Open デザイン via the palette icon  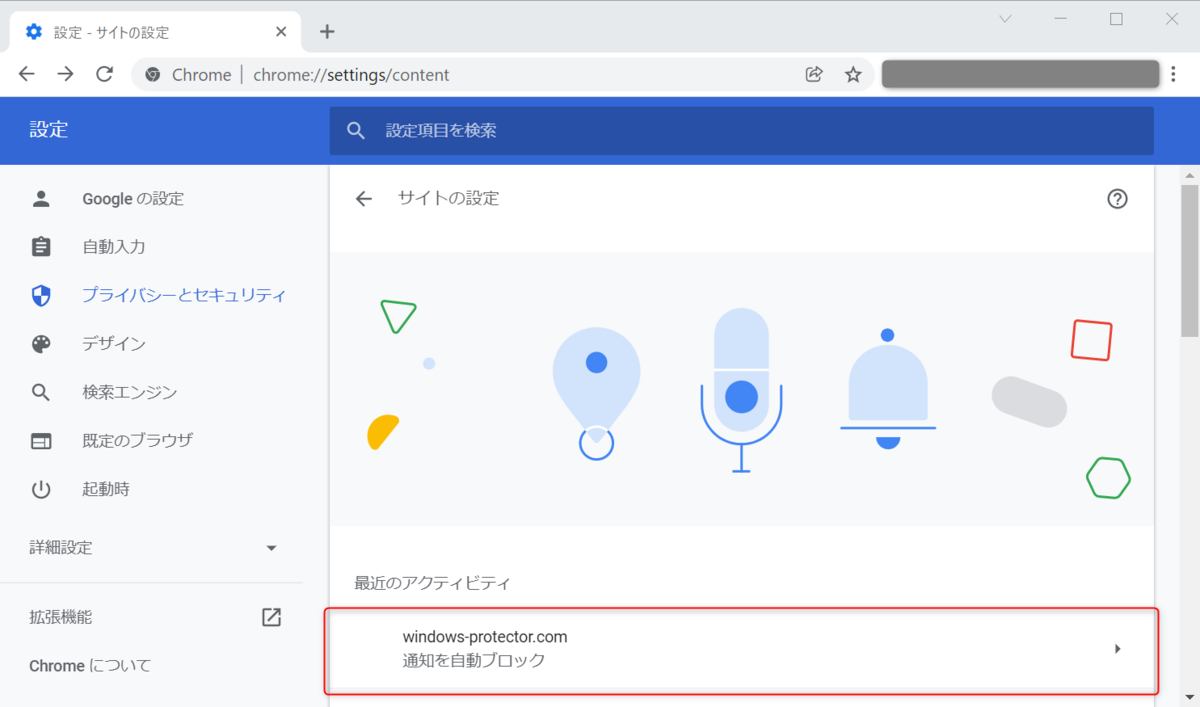pyautogui.click(x=40, y=343)
